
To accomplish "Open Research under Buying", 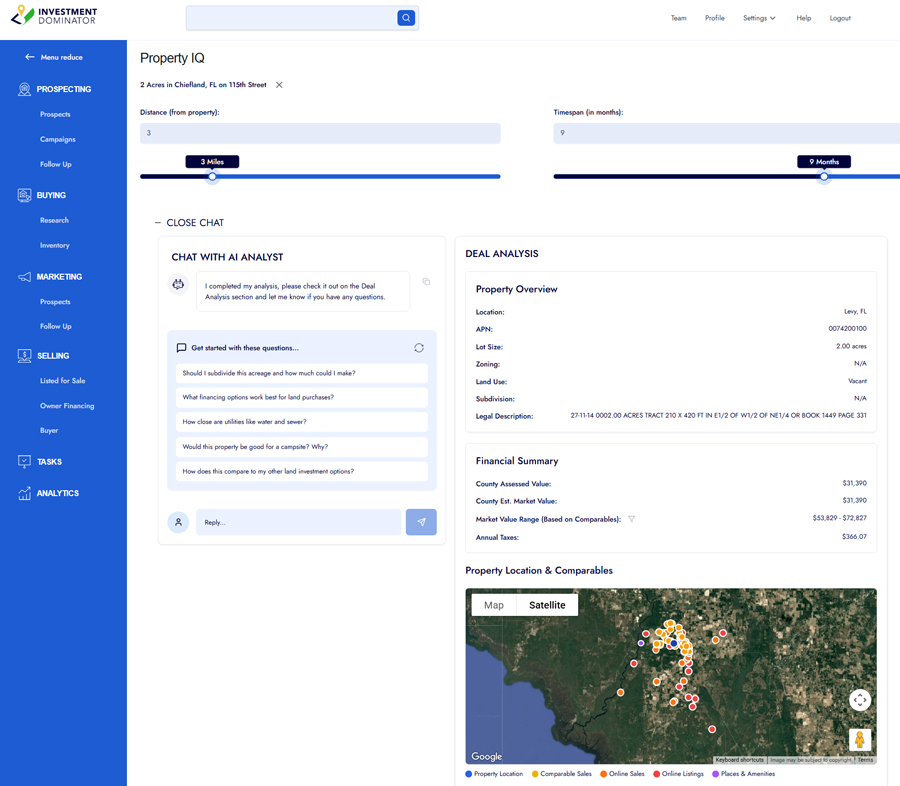I will tap(54, 220).
